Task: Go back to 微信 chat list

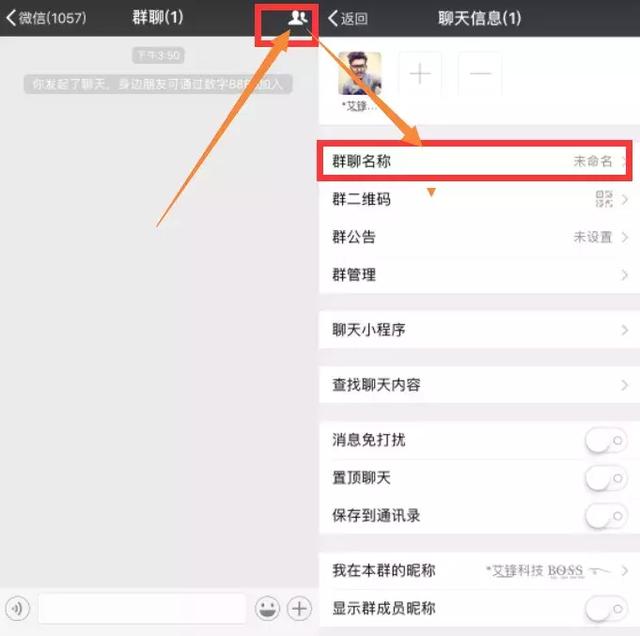Action: tap(46, 18)
